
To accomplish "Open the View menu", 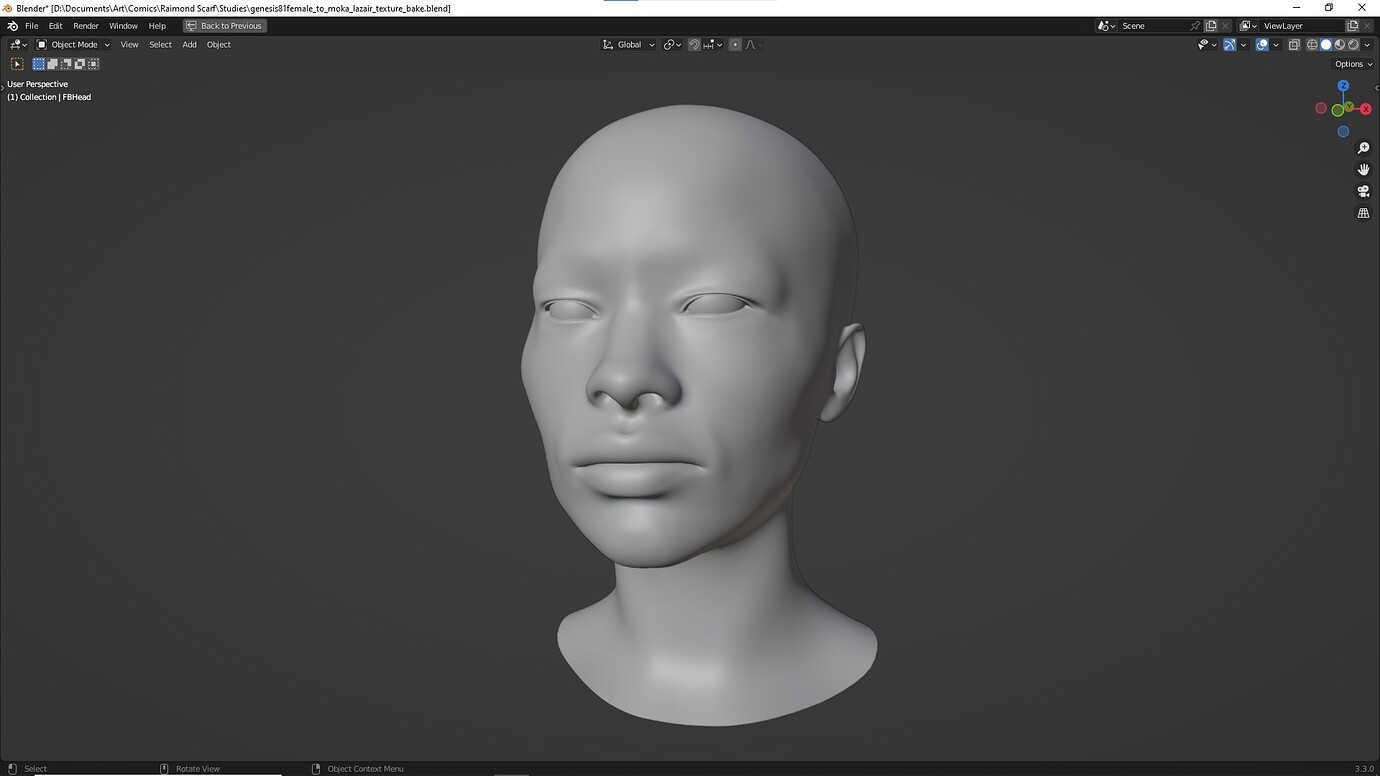I will point(129,44).
